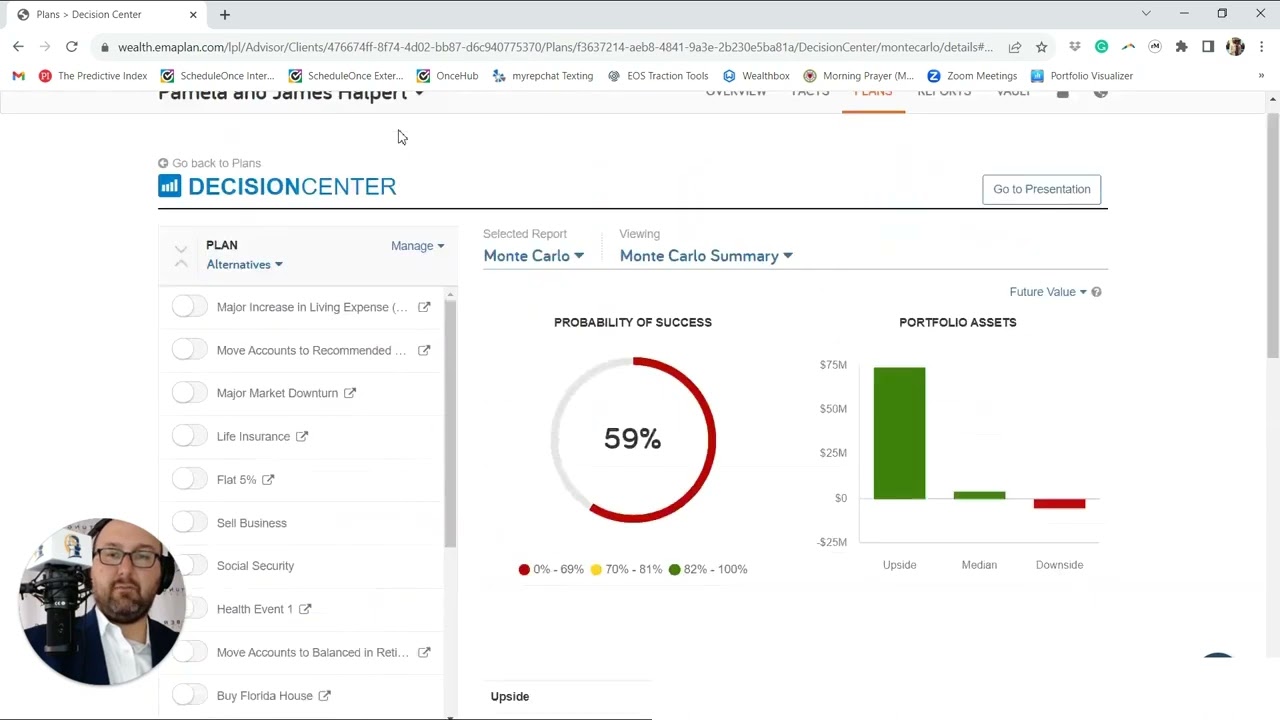
Task: Open the Grammarly extension icon
Action: tap(1101, 47)
